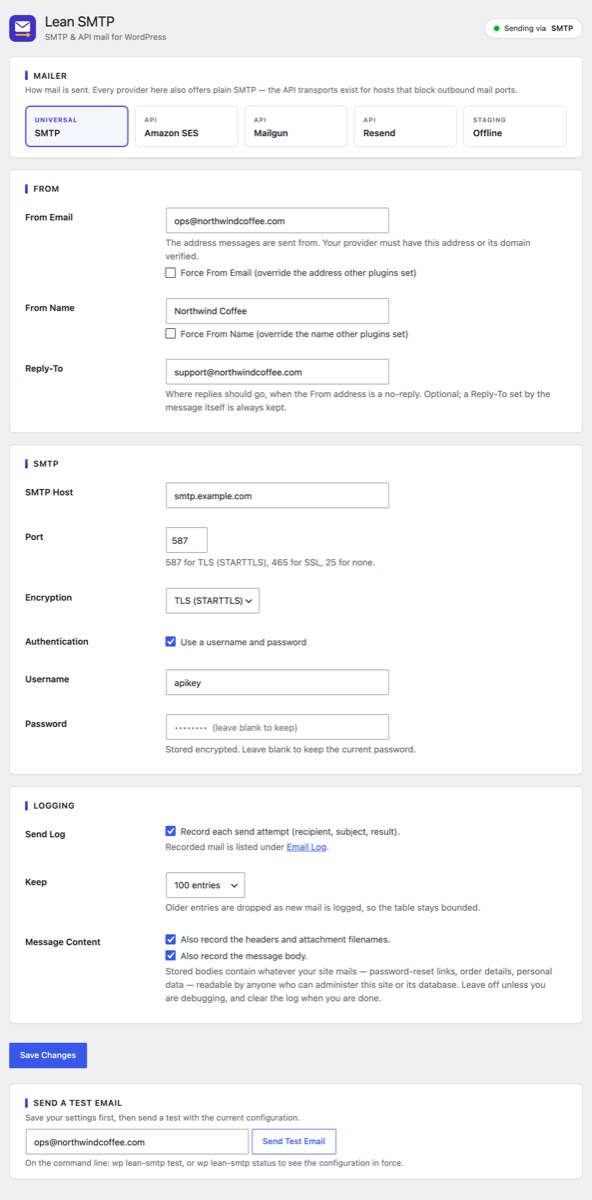The width and height of the screenshot is (592, 1200).
Task: Click the Username field containing apikey
Action: (277, 682)
